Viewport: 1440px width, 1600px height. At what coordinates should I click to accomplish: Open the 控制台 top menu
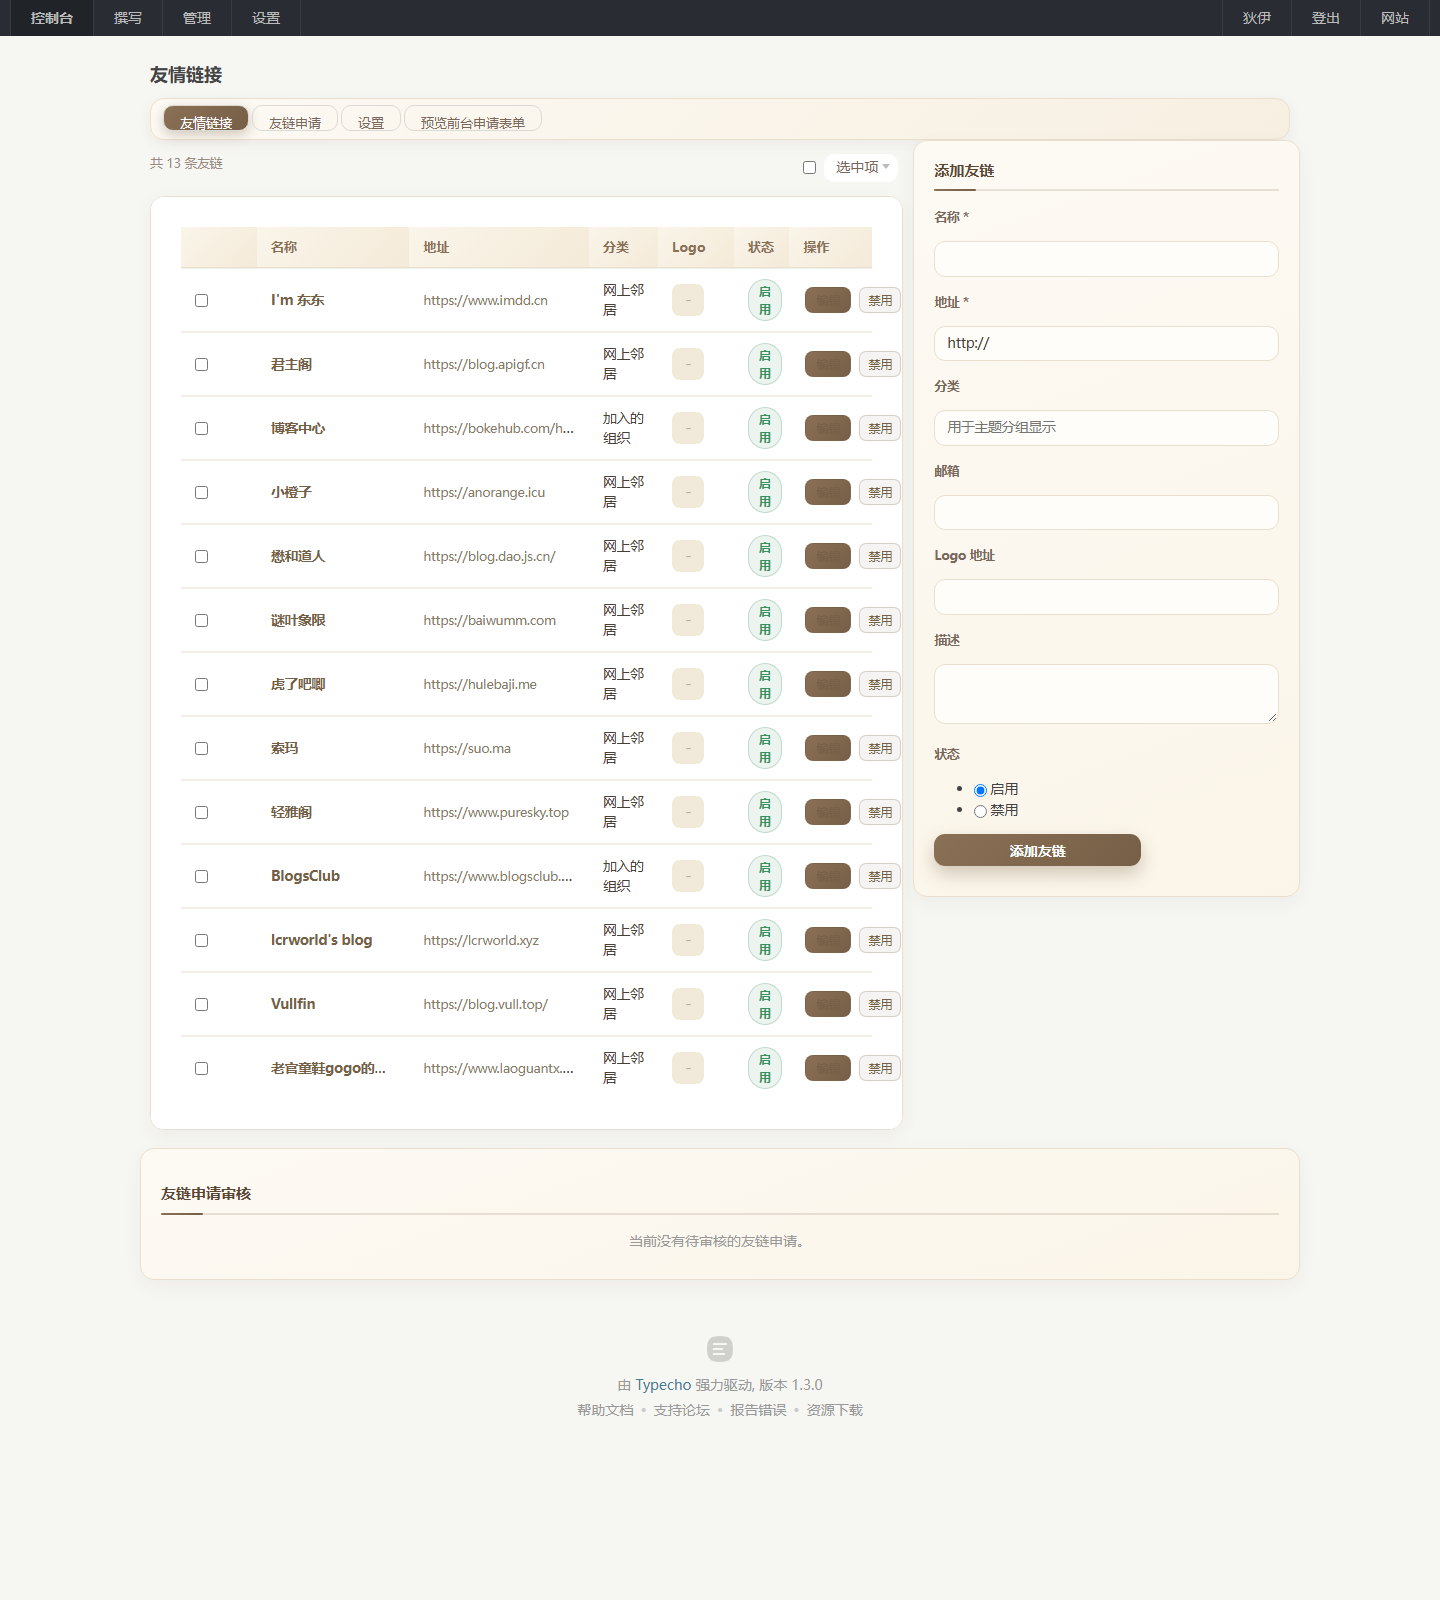(x=52, y=18)
